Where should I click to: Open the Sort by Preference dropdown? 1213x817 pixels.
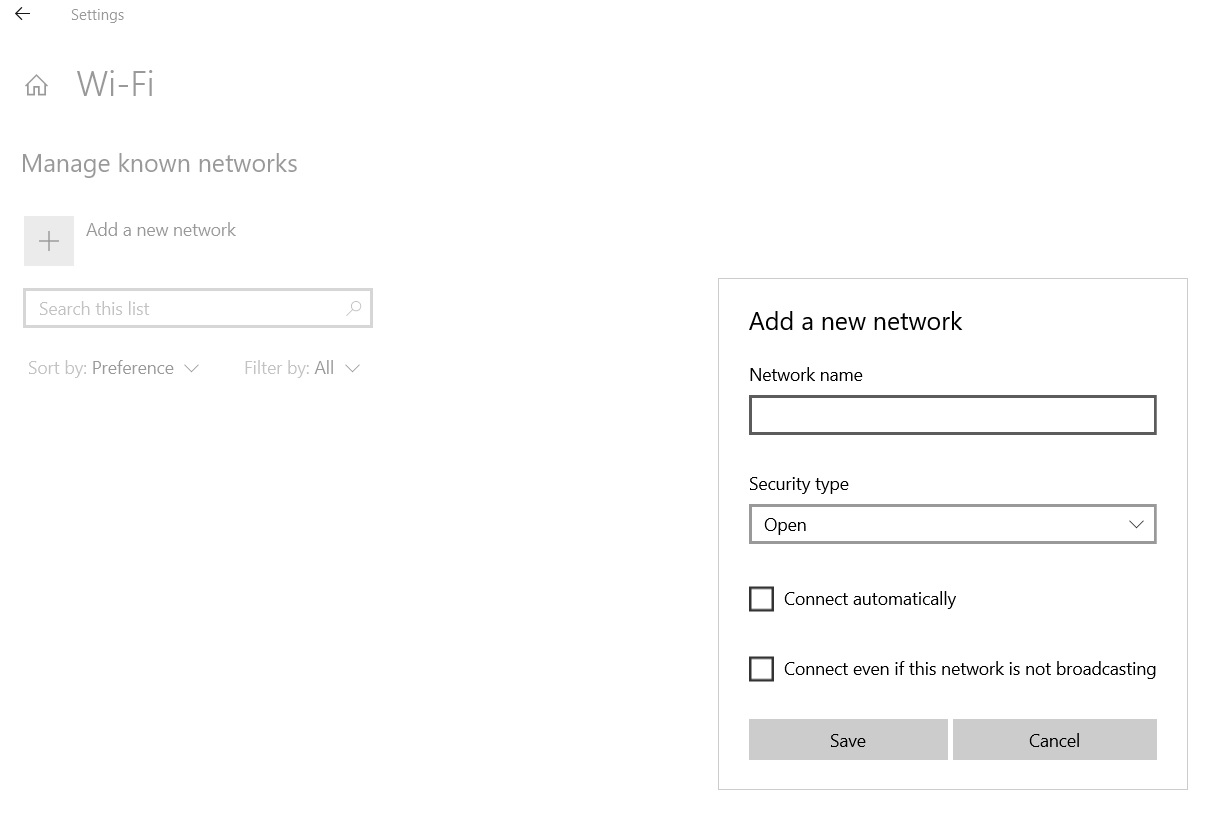114,368
